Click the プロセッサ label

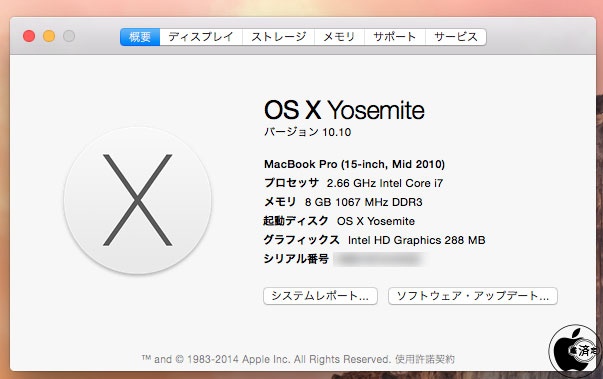[292, 183]
